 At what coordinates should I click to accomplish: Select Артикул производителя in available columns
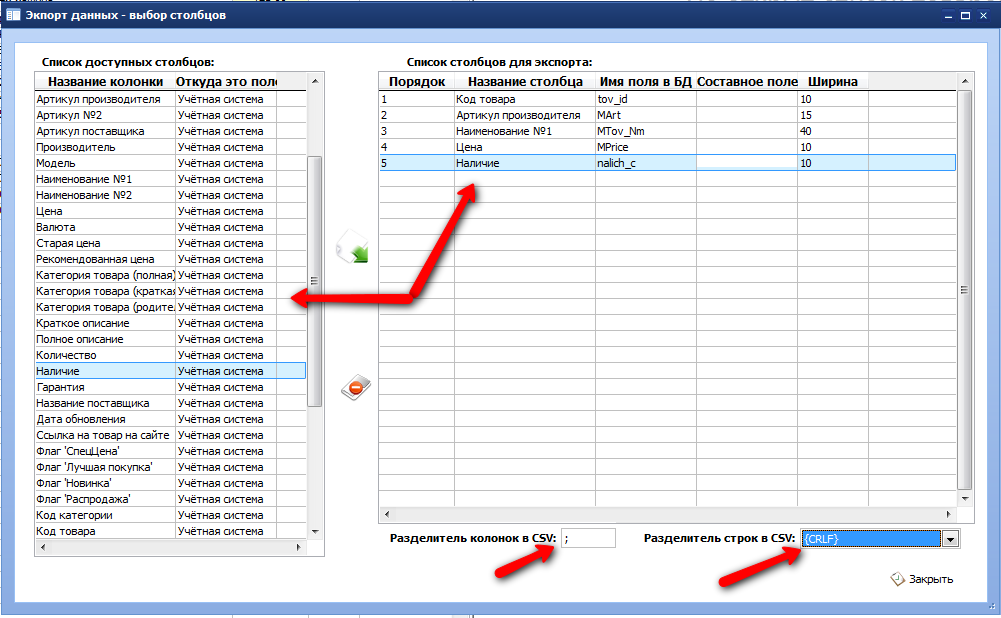tap(170, 99)
